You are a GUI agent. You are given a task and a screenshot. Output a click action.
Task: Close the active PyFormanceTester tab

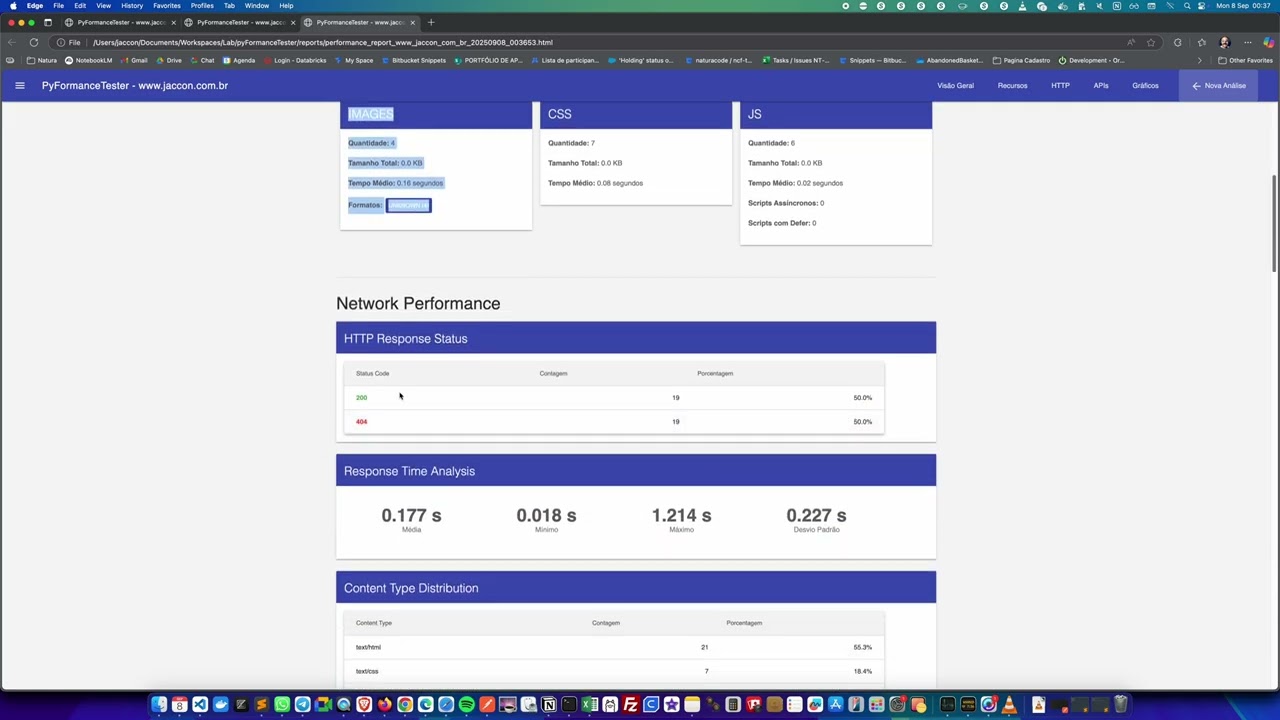pyautogui.click(x=412, y=22)
